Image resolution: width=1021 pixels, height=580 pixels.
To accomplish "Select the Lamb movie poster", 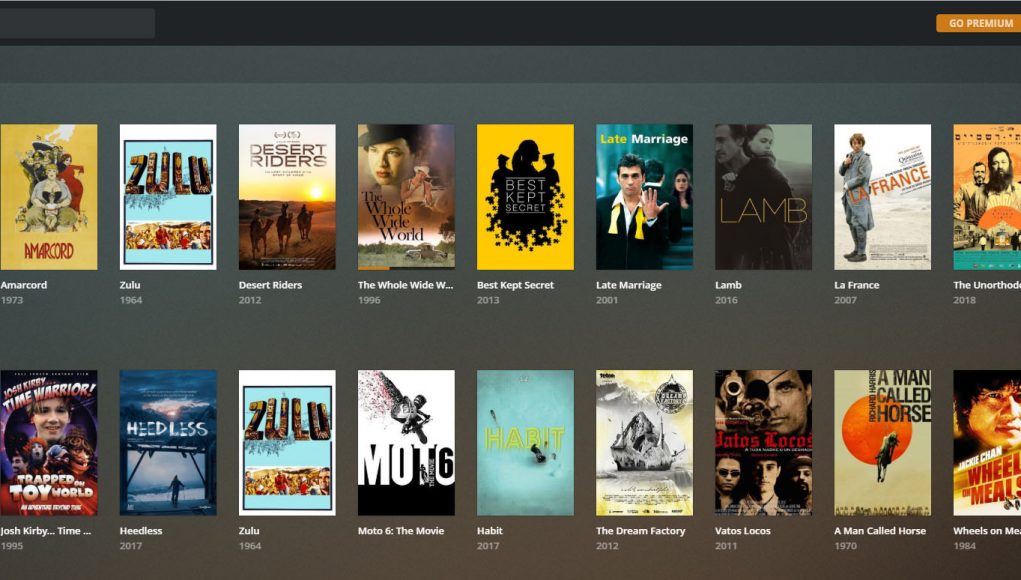I will coord(764,197).
